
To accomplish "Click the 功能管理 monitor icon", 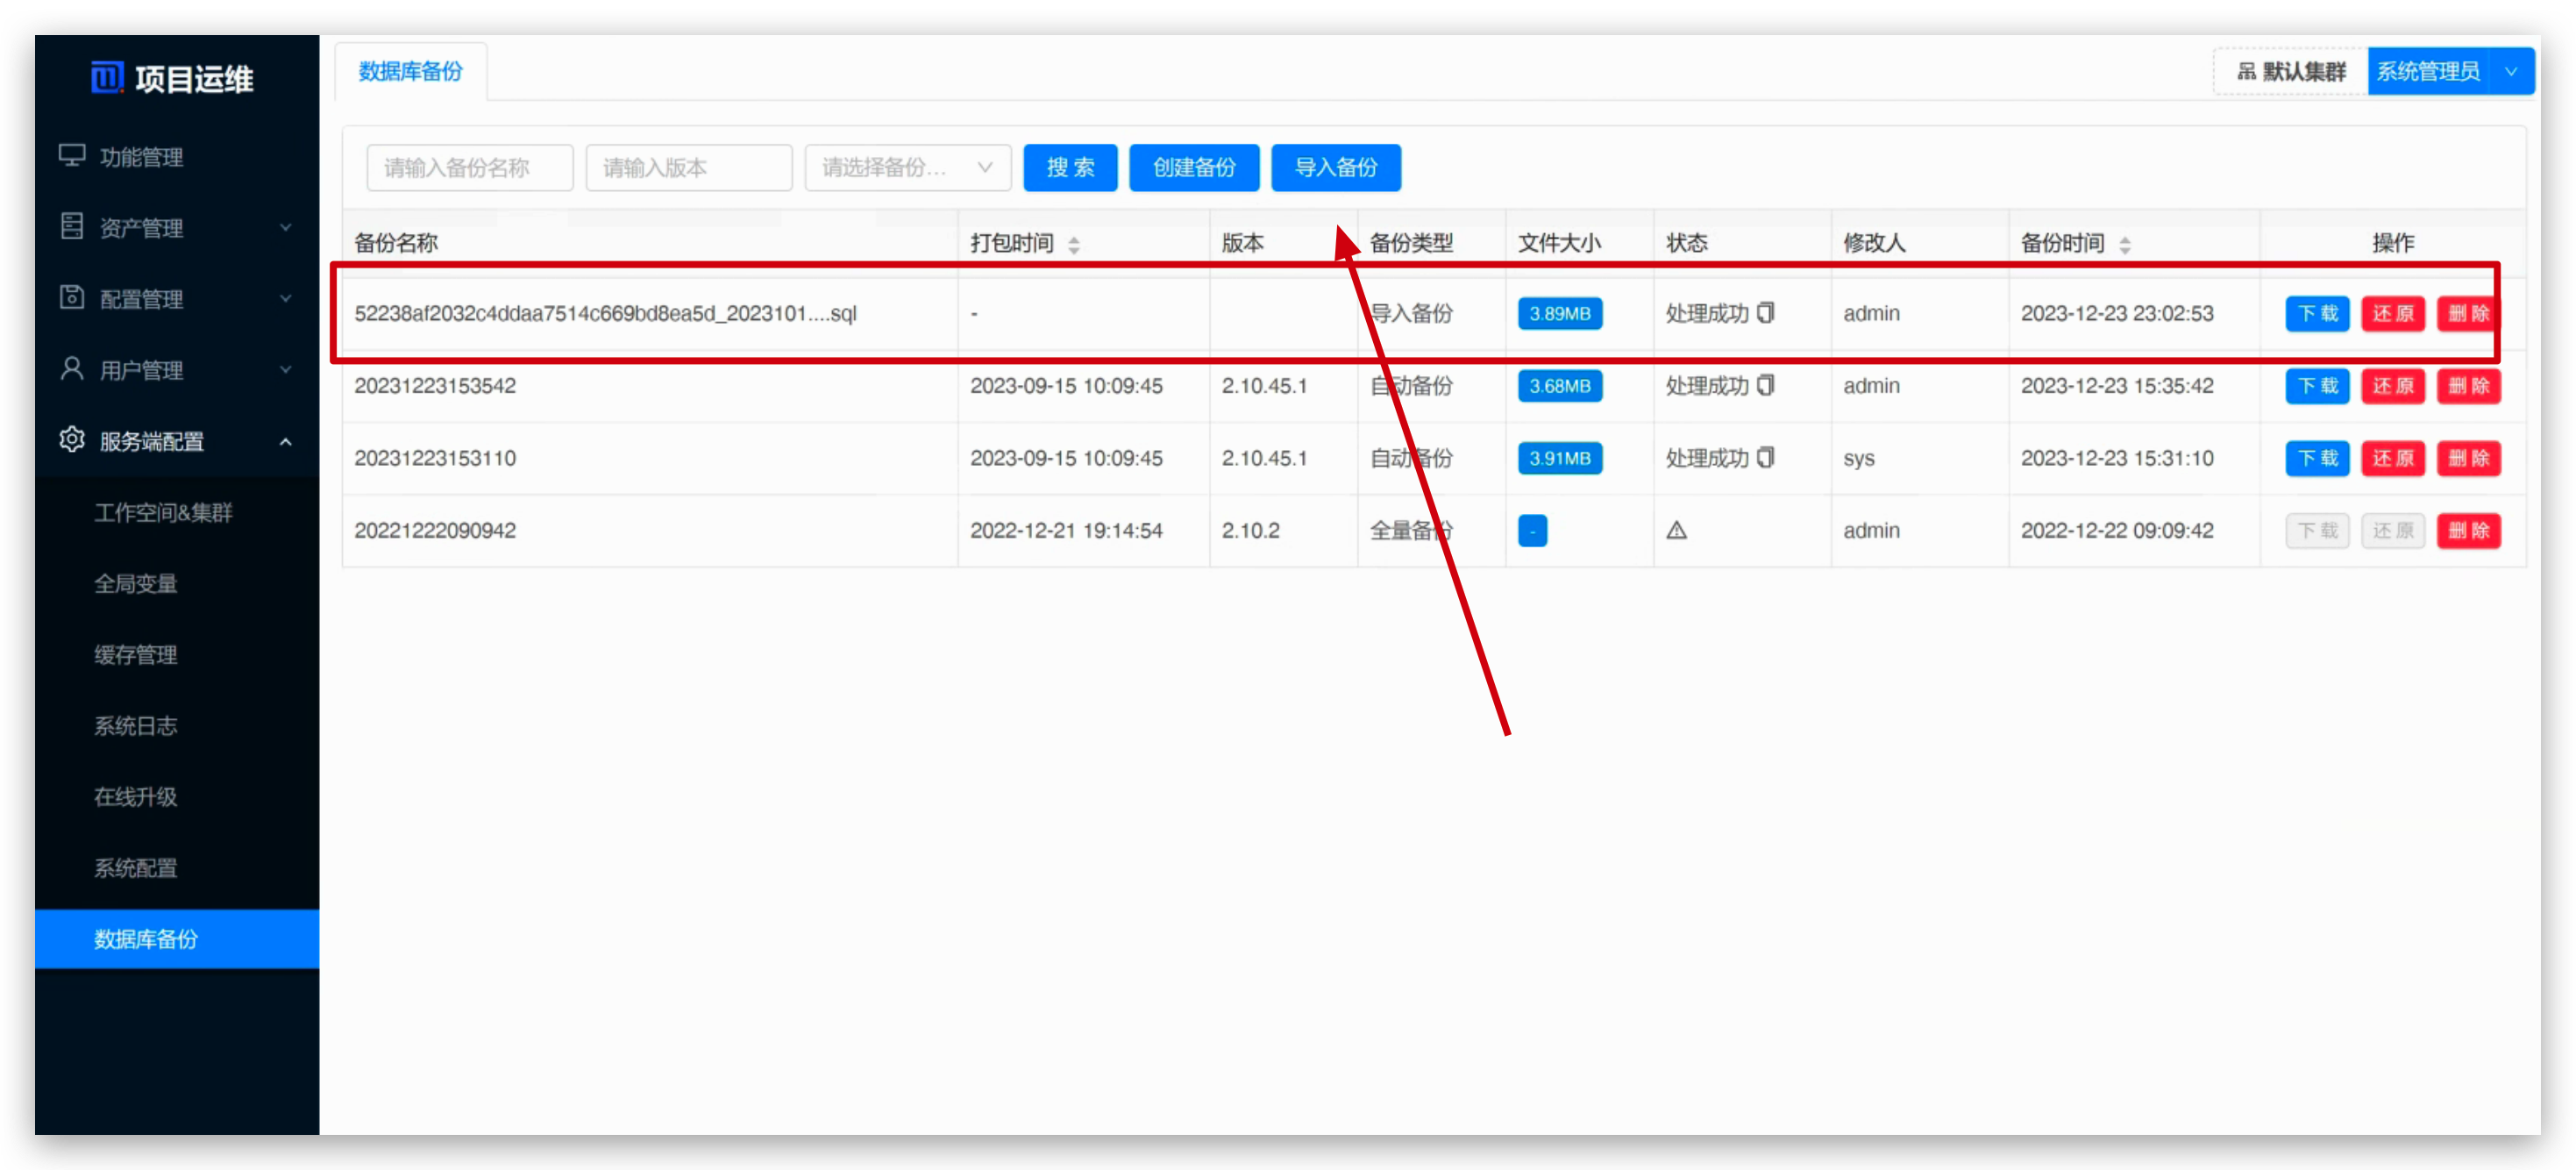I will (x=71, y=155).
